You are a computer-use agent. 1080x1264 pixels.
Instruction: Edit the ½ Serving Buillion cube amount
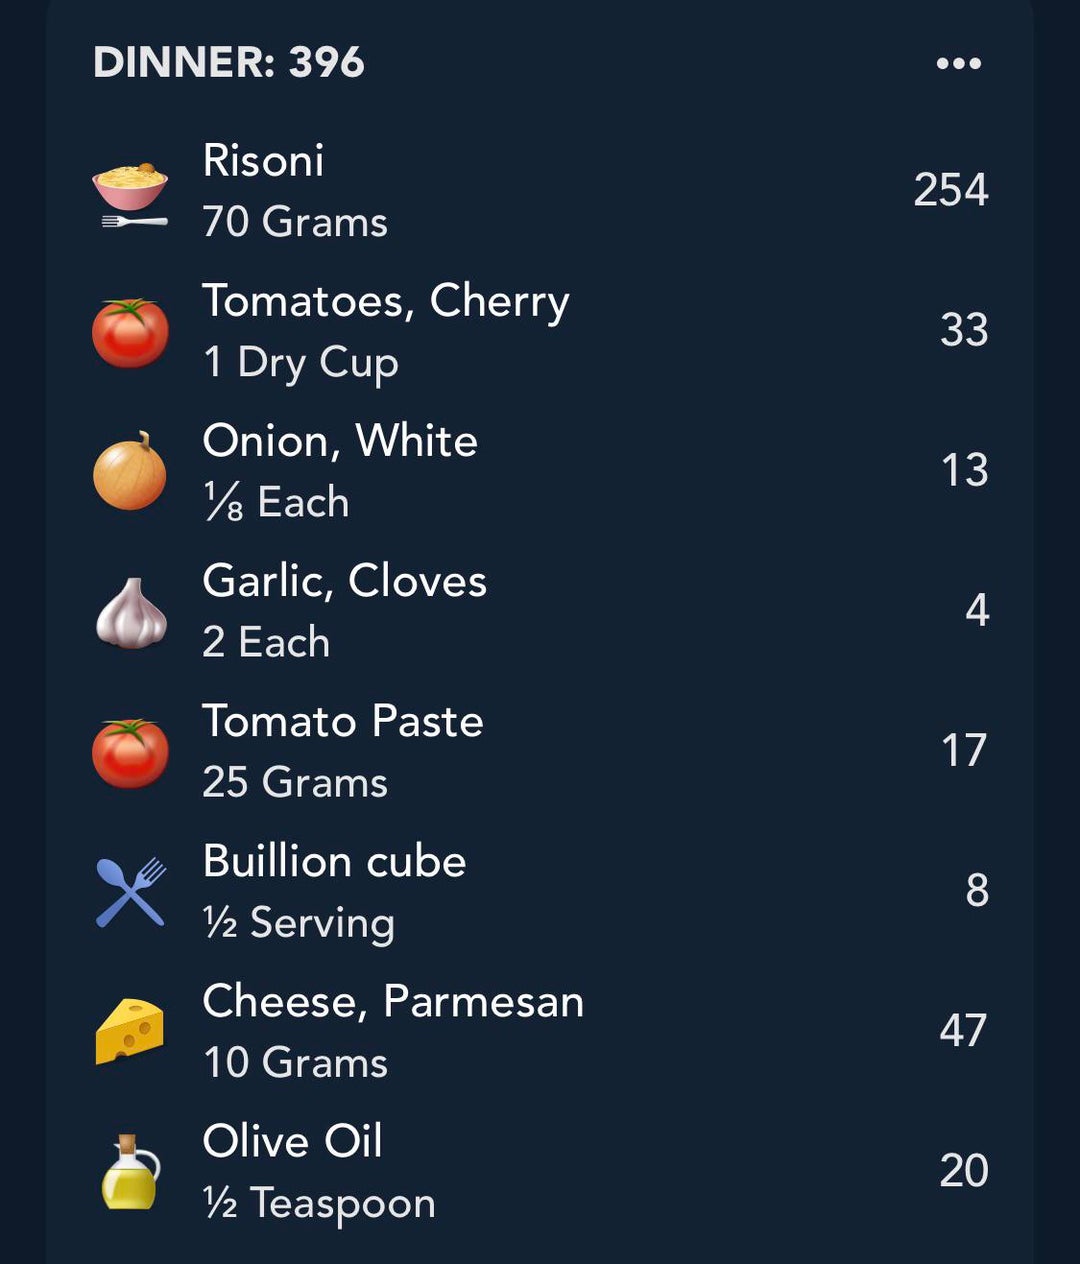point(298,923)
